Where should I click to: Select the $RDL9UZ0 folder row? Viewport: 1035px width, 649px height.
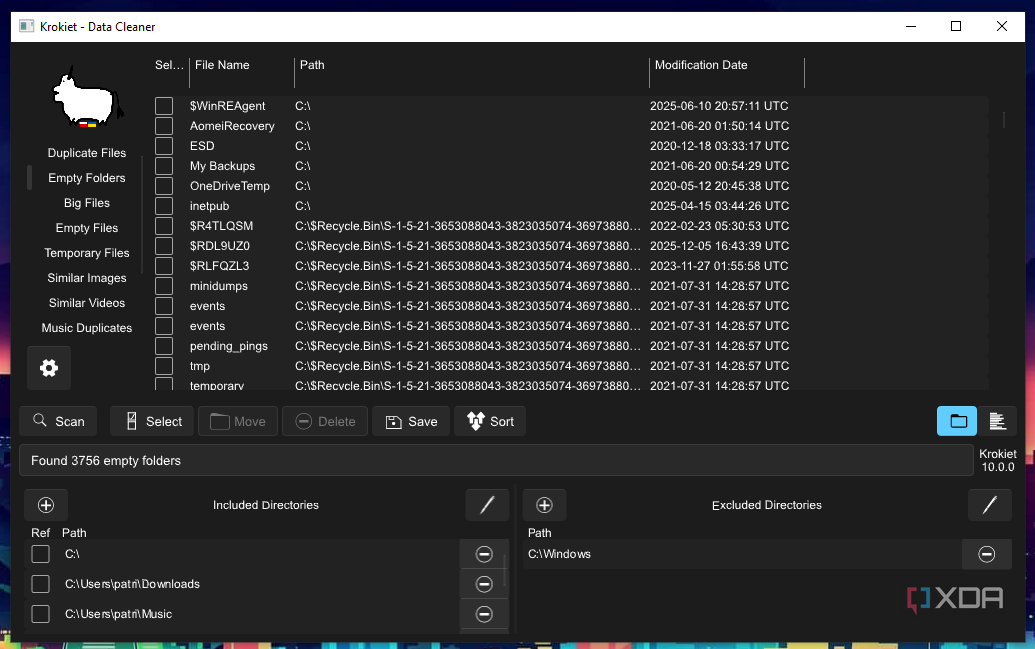[571, 246]
